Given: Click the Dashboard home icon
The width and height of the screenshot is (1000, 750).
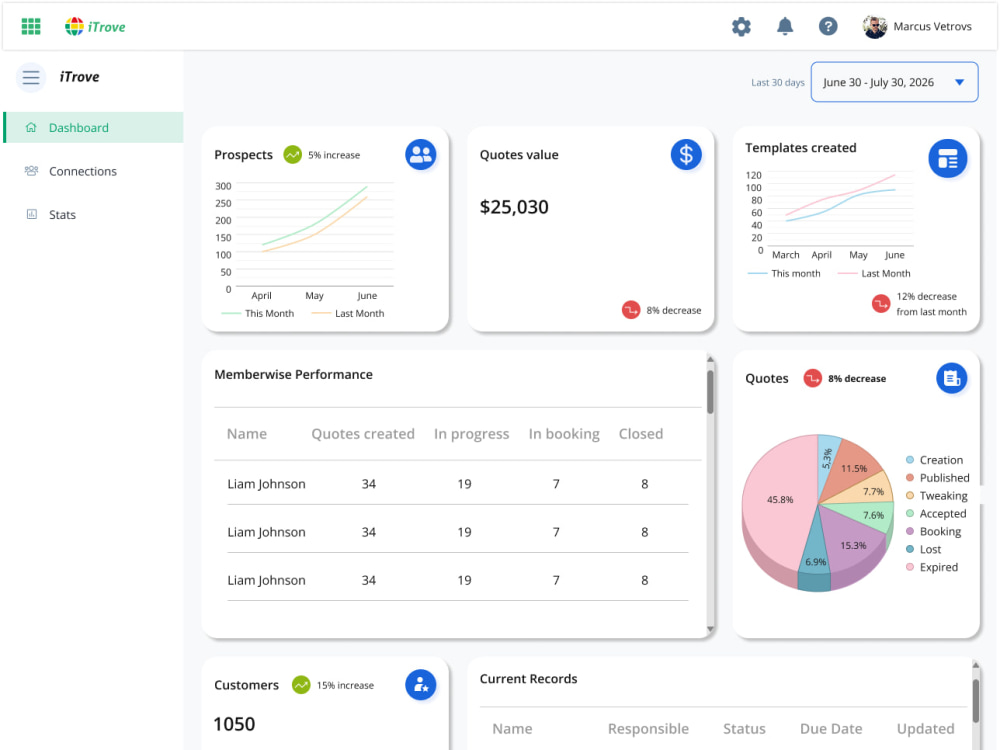Looking at the screenshot, I should tap(31, 127).
